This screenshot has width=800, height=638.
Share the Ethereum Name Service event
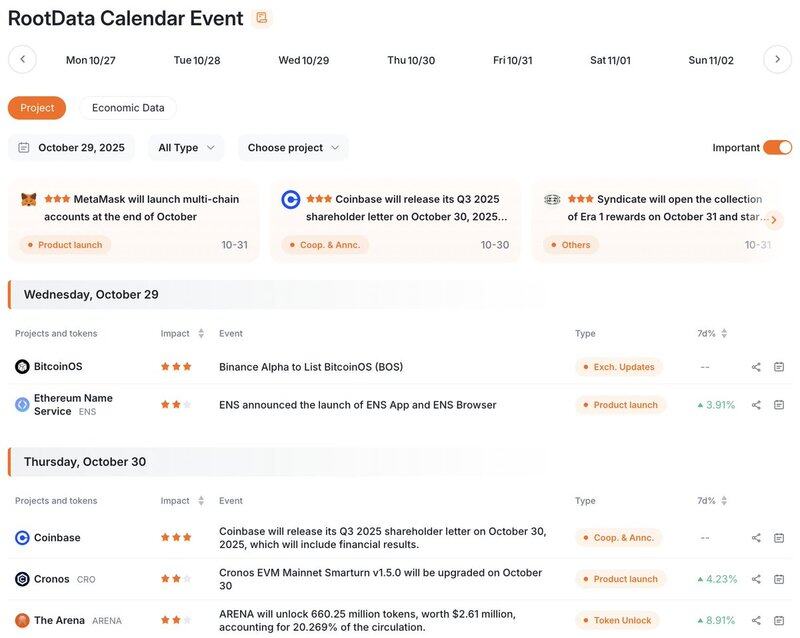point(756,405)
